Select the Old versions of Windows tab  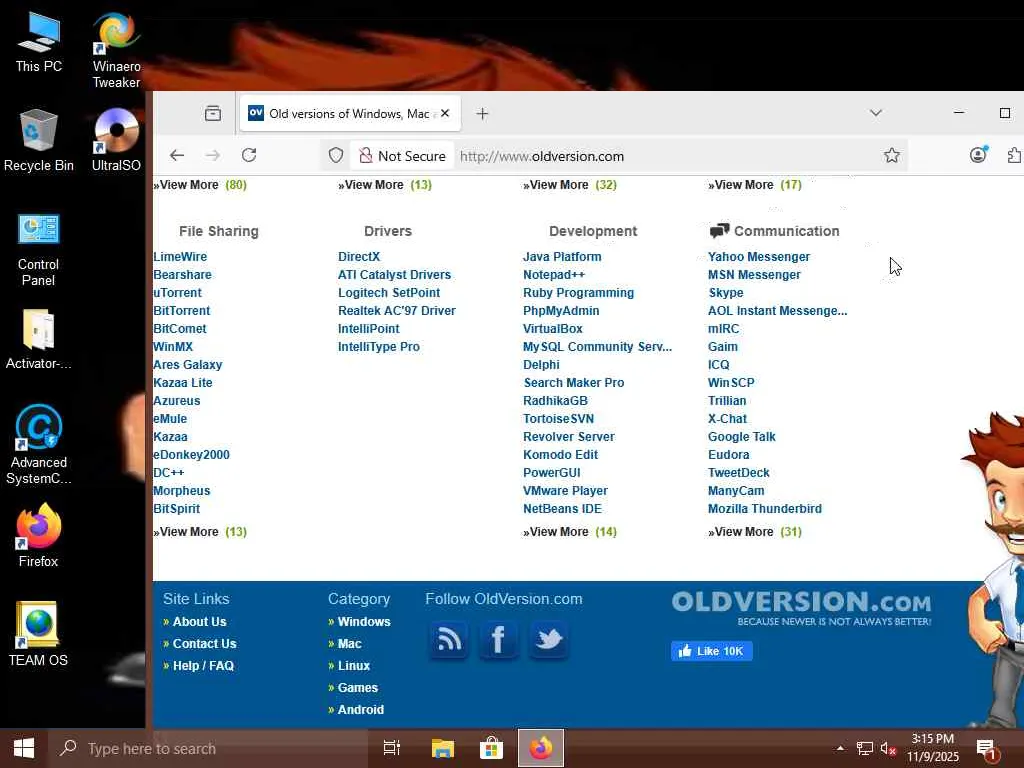click(351, 114)
